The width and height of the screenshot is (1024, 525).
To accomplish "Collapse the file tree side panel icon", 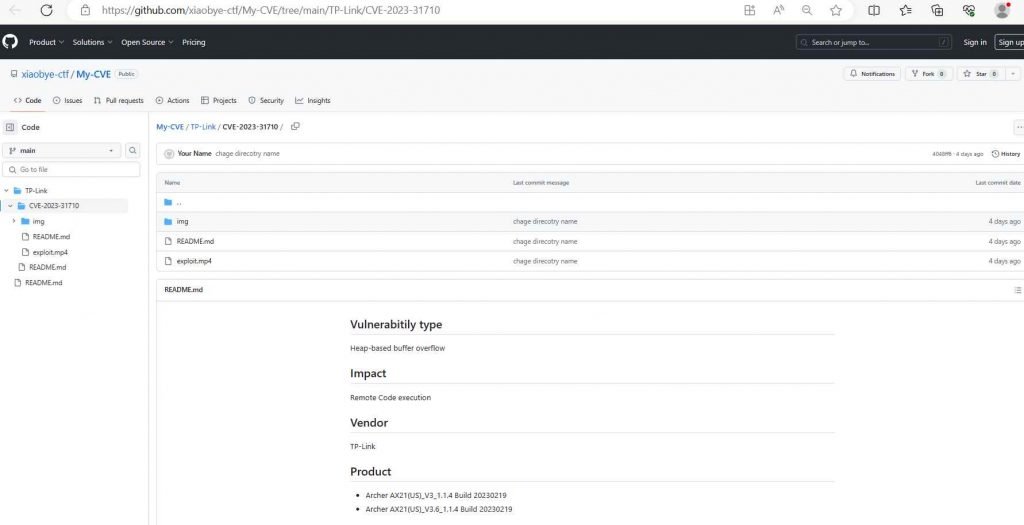I will click(10, 127).
